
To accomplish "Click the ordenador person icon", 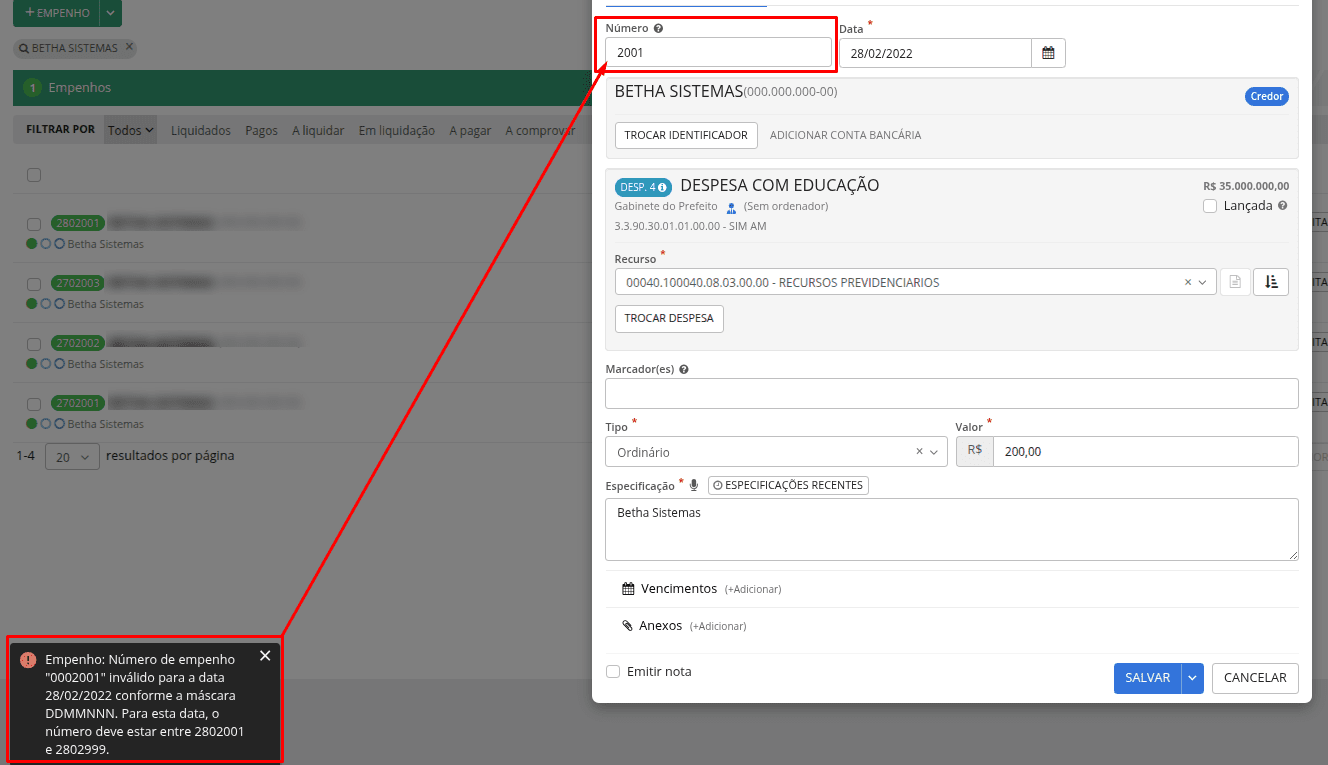I will click(x=731, y=207).
